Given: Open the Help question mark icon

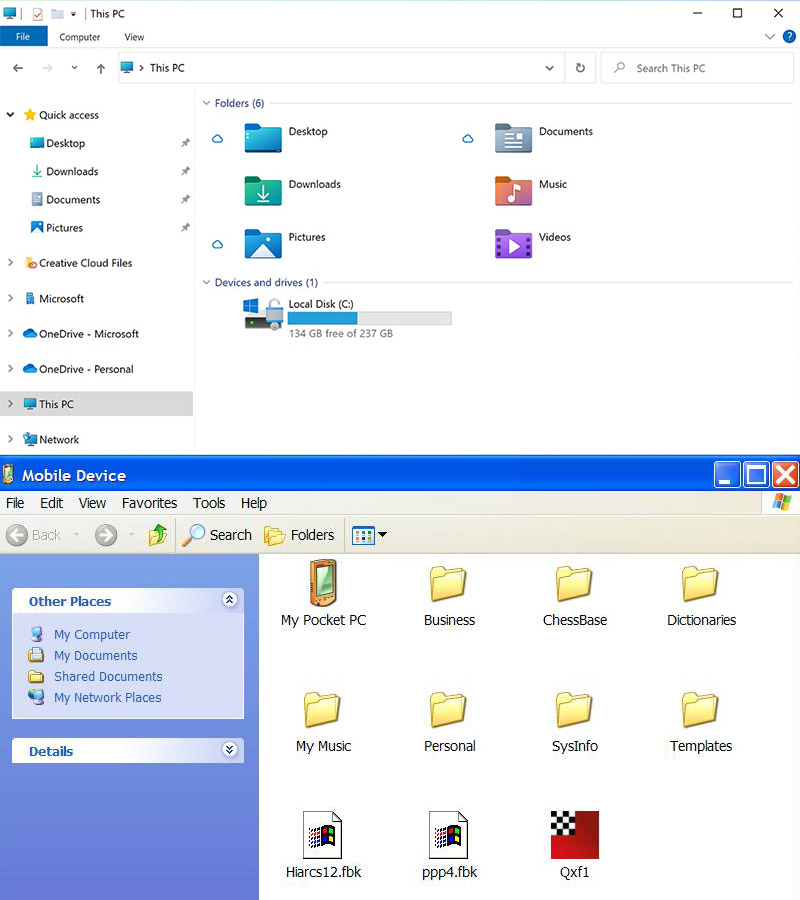Looking at the screenshot, I should click(x=790, y=37).
